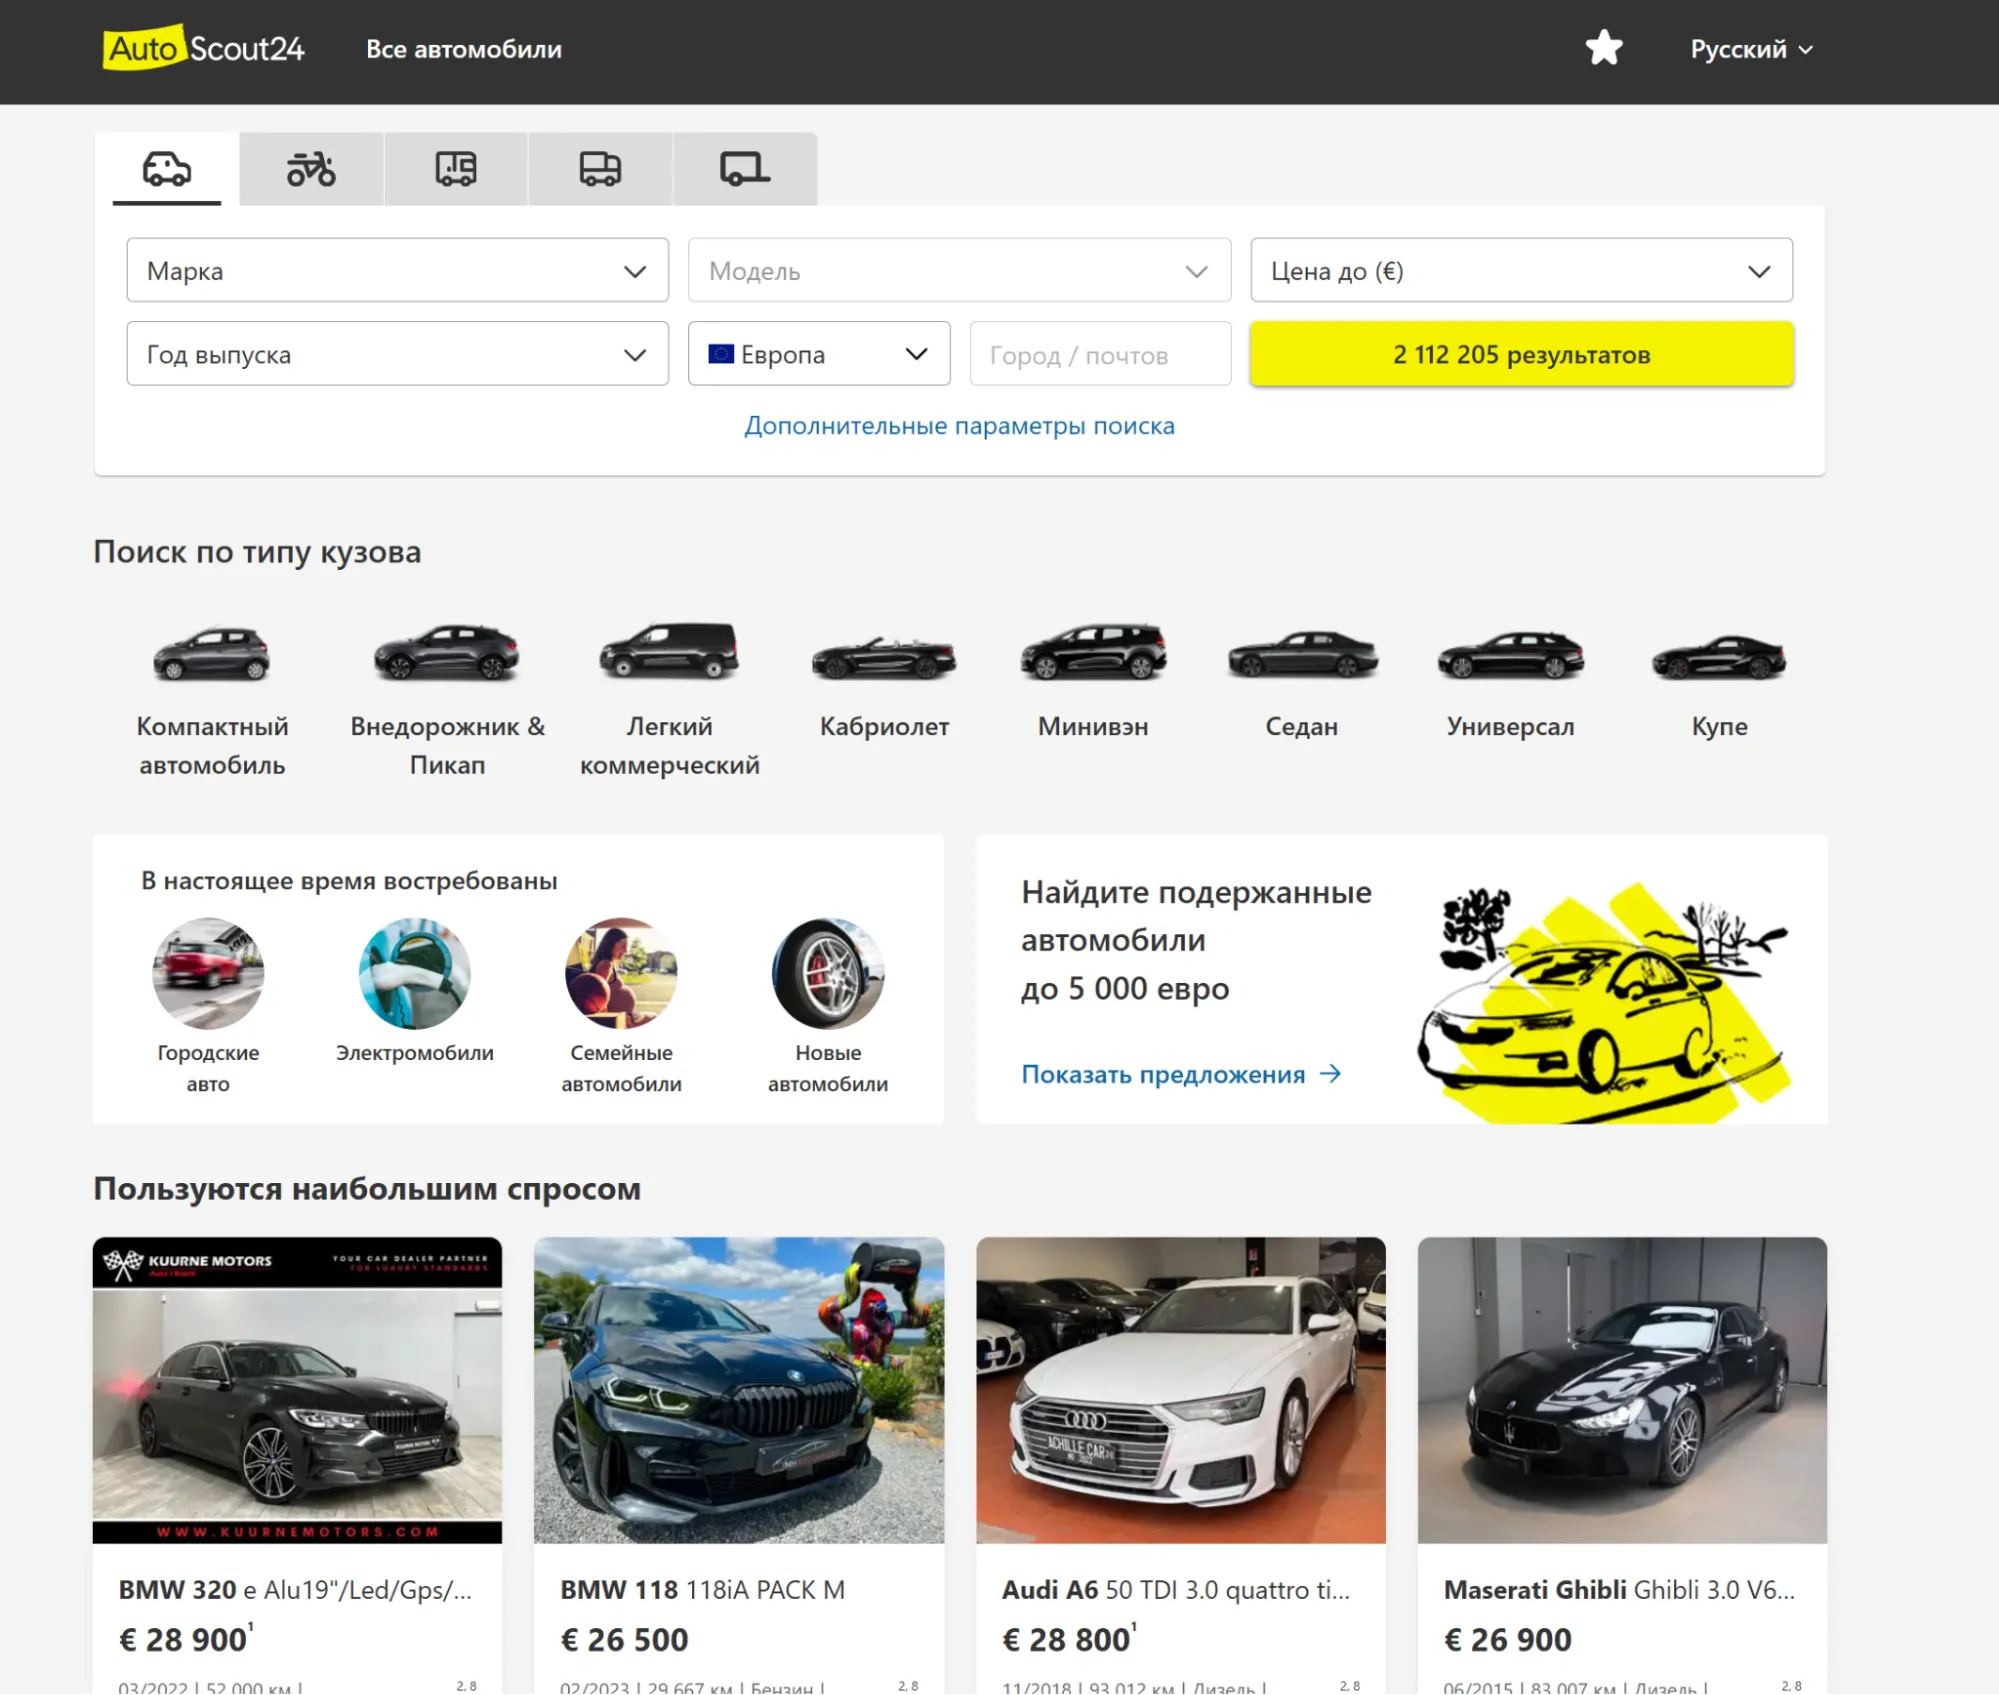
Task: Open Дополнительные параметры поиска link
Action: (x=959, y=425)
